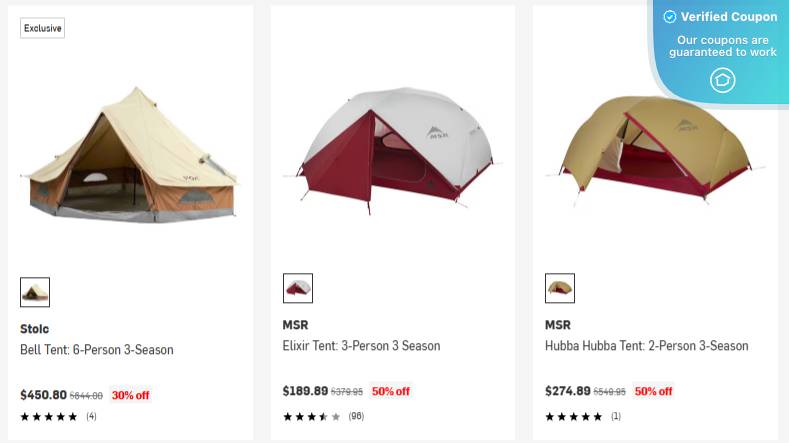Click the Elixir Tent: 3-Person 3 Season title
Viewport: 789px width, 443px height.
pos(361,346)
